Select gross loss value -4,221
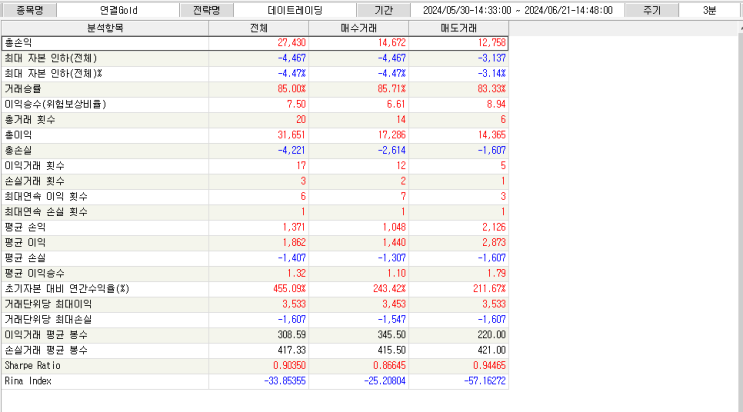 (291, 150)
